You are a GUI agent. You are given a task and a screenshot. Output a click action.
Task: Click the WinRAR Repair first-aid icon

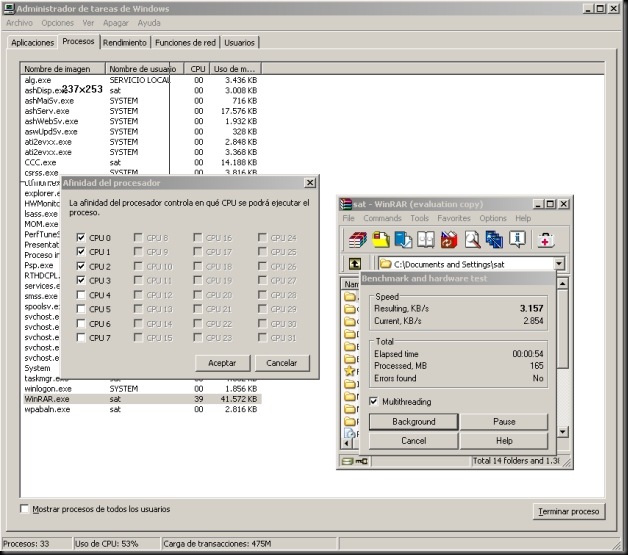click(545, 239)
